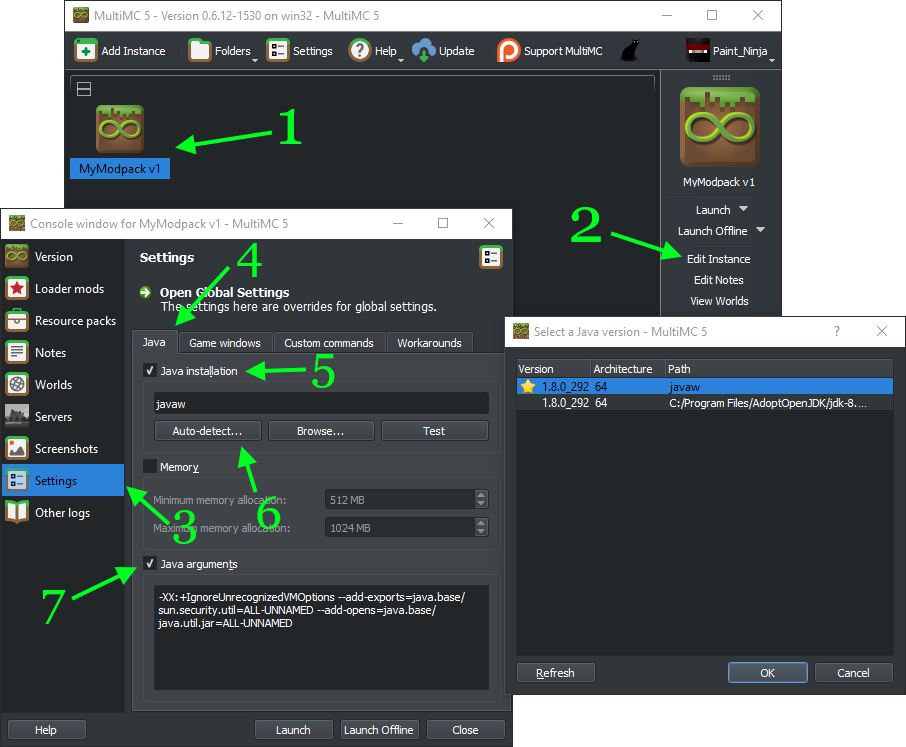This screenshot has width=906, height=747.
Task: Open the Other logs page
Action: tap(63, 512)
